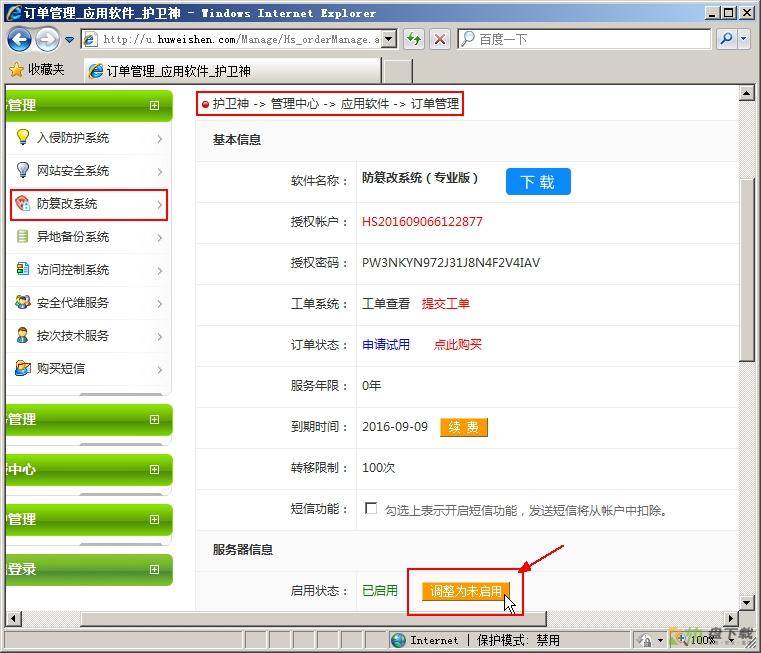Click the light bulb icon beside 入侵防护系统
The height and width of the screenshot is (653, 761).
coord(22,137)
